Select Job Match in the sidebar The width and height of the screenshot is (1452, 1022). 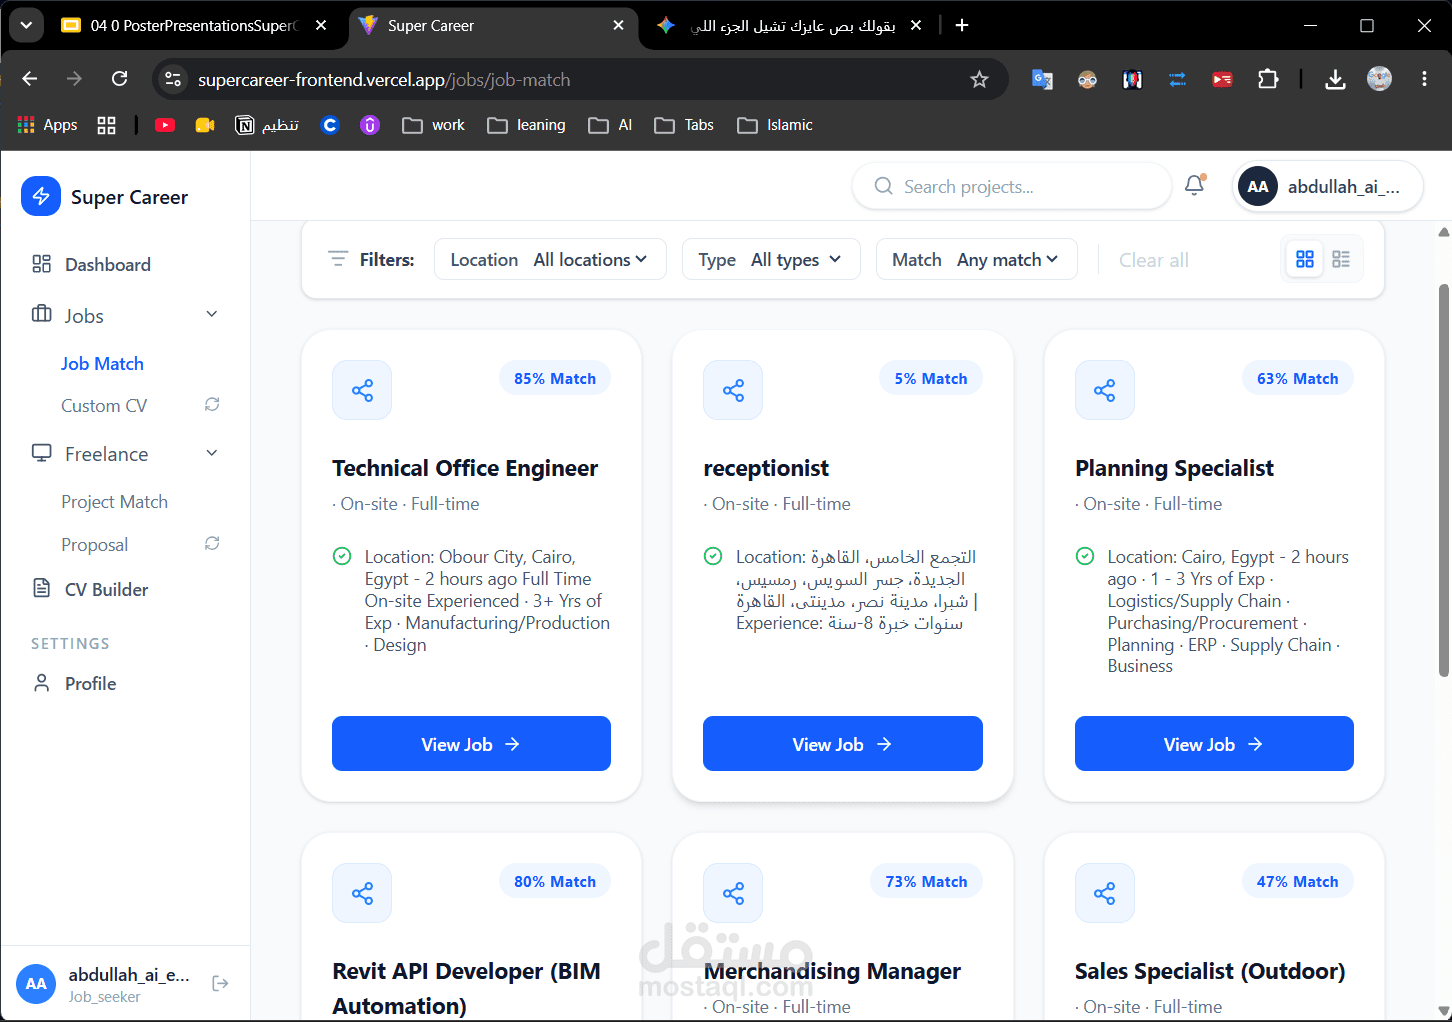click(102, 364)
